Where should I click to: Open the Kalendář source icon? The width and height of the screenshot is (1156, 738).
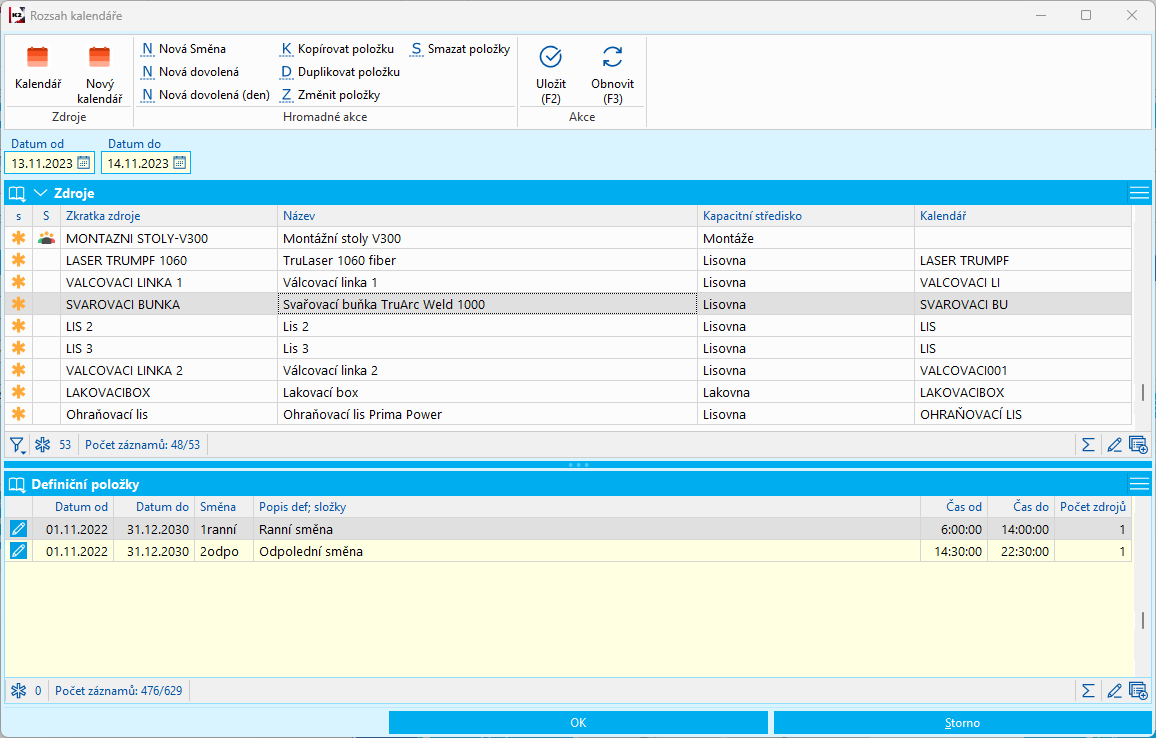(x=37, y=58)
